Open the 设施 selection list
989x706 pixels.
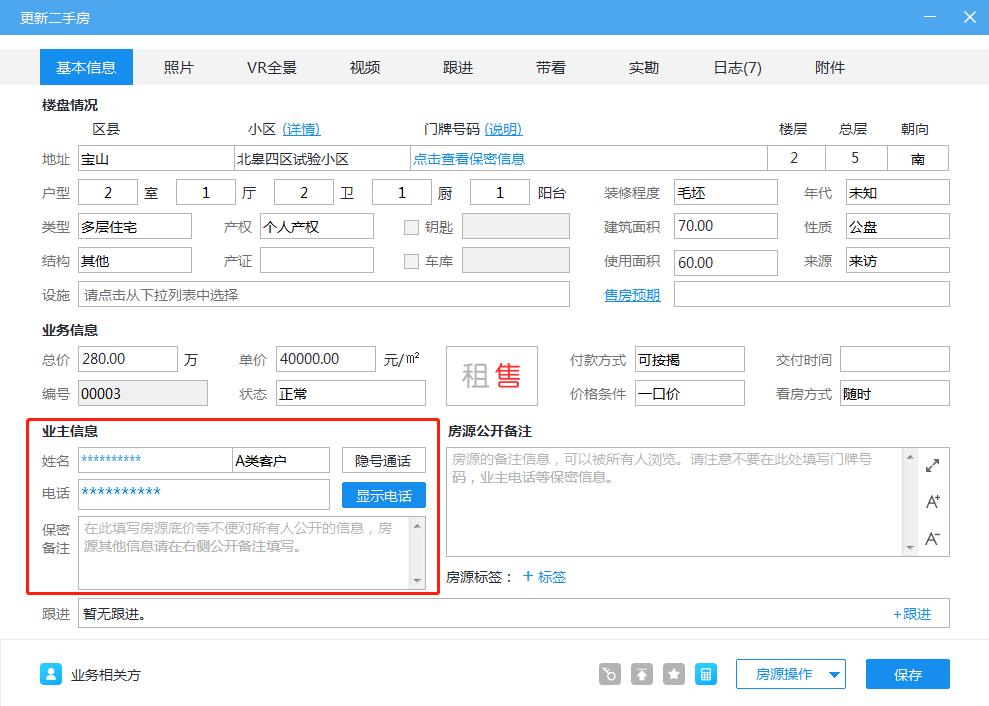320,295
